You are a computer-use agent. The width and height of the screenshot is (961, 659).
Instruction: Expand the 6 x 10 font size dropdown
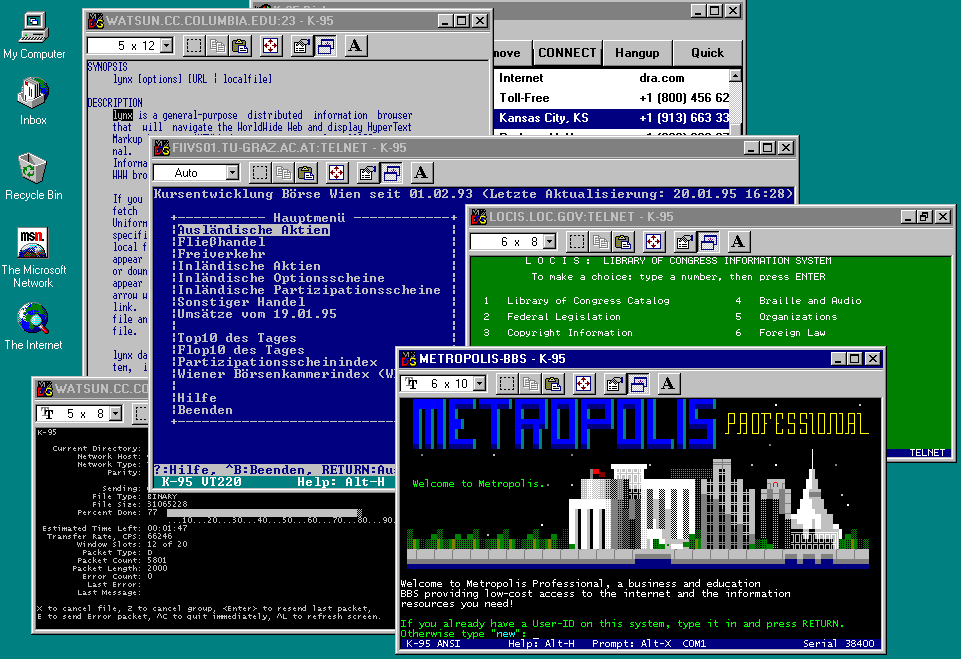pos(479,384)
